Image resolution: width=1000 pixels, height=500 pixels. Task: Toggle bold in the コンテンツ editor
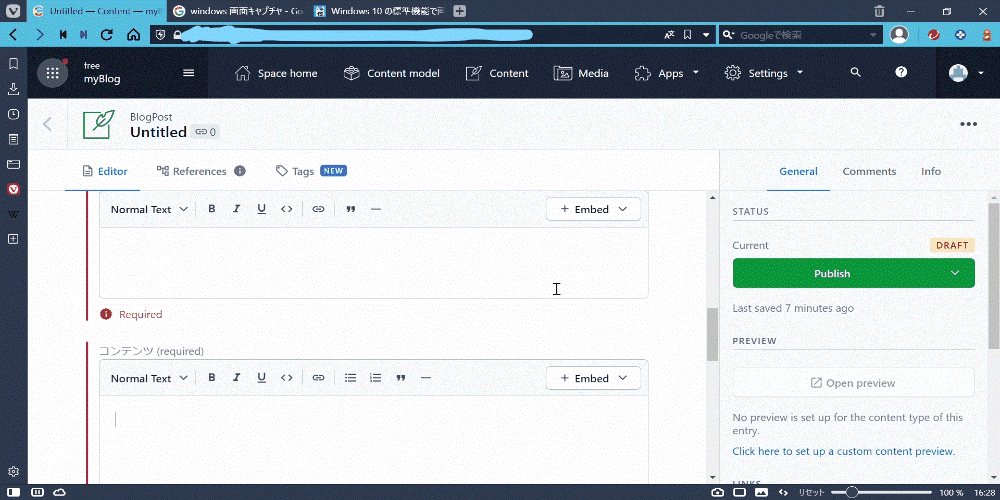coord(212,378)
